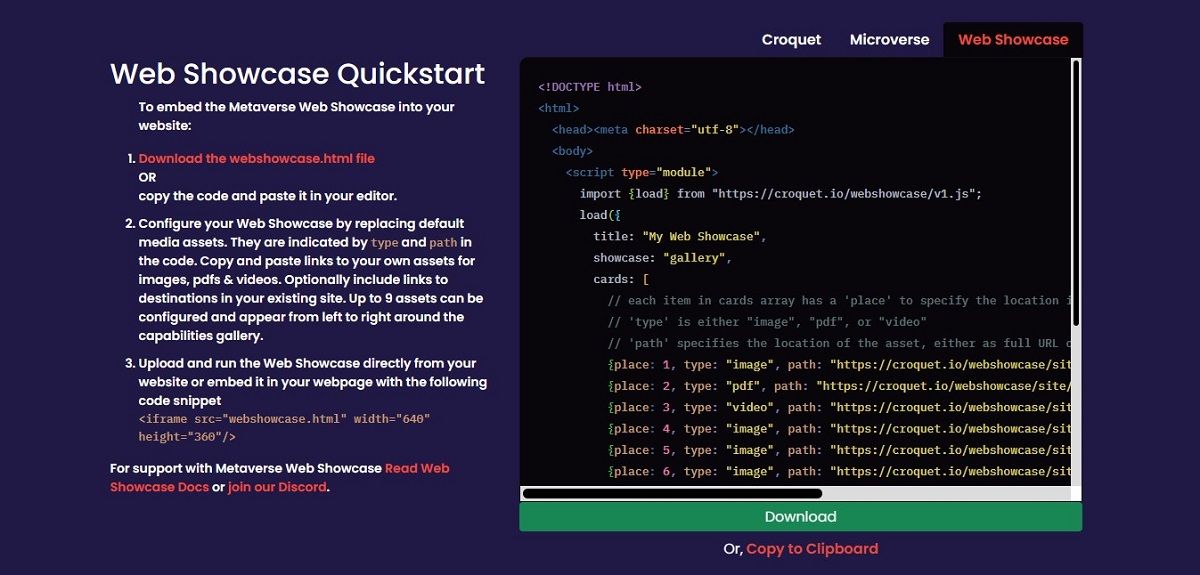Click 'Upload and run the Web Showcase' step
This screenshot has height=575, width=1200.
(313, 382)
